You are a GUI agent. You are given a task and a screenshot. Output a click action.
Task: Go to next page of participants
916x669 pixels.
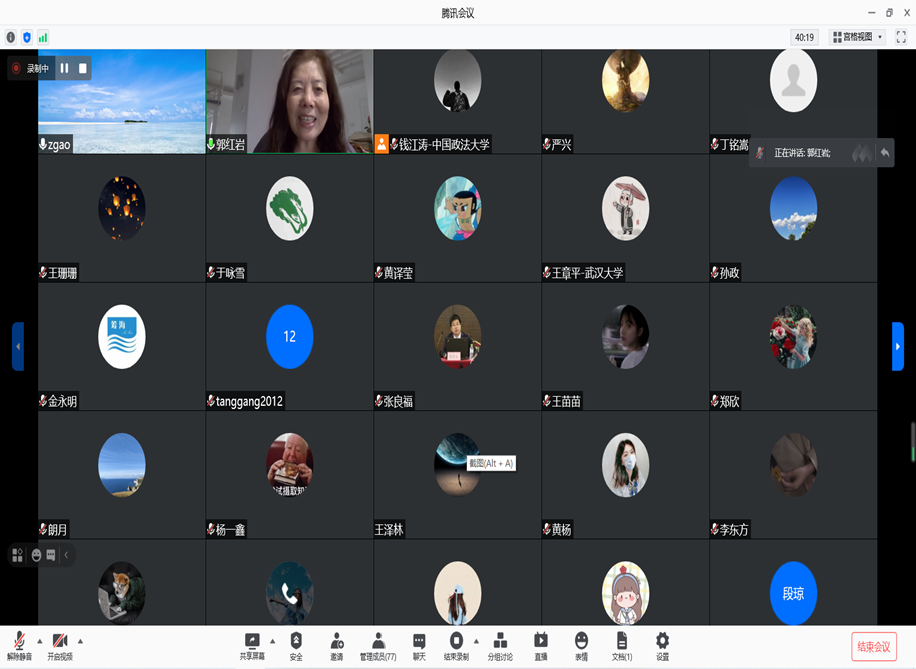pyautogui.click(x=897, y=346)
